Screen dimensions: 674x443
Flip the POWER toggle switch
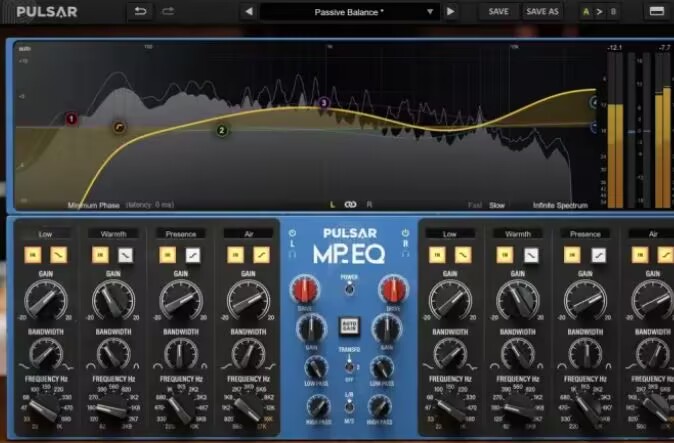349,288
